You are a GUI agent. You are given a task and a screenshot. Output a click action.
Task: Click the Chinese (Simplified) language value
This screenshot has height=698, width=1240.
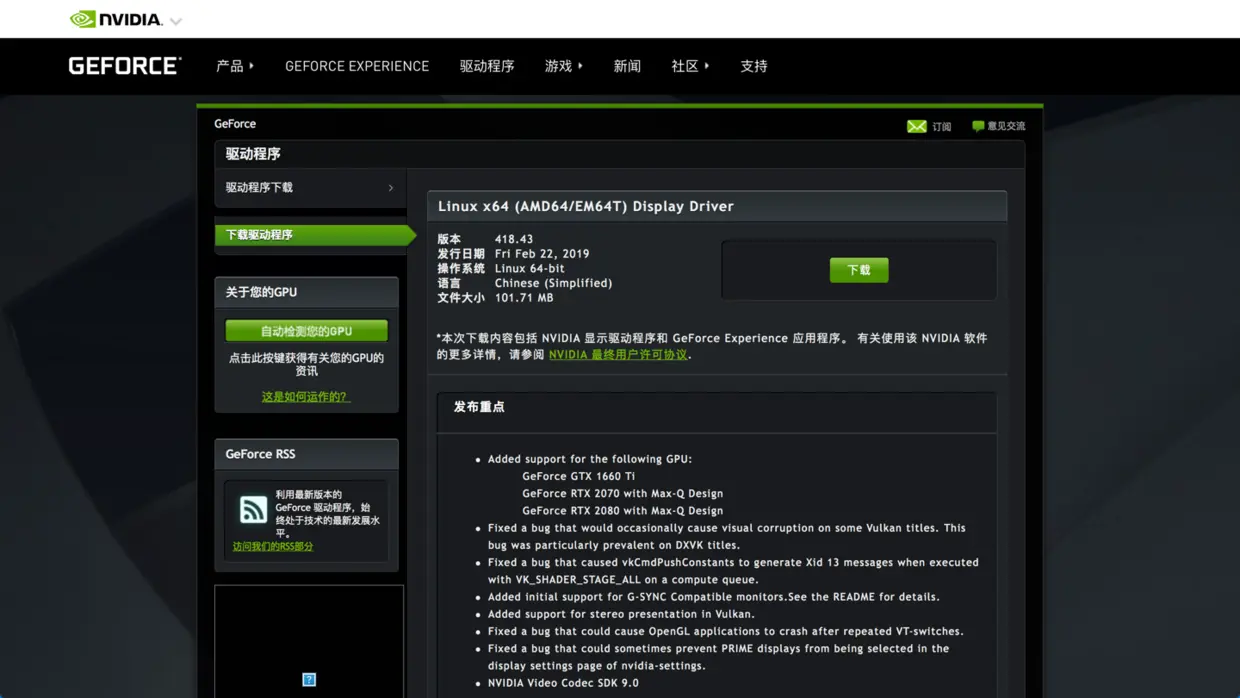pyautogui.click(x=553, y=283)
